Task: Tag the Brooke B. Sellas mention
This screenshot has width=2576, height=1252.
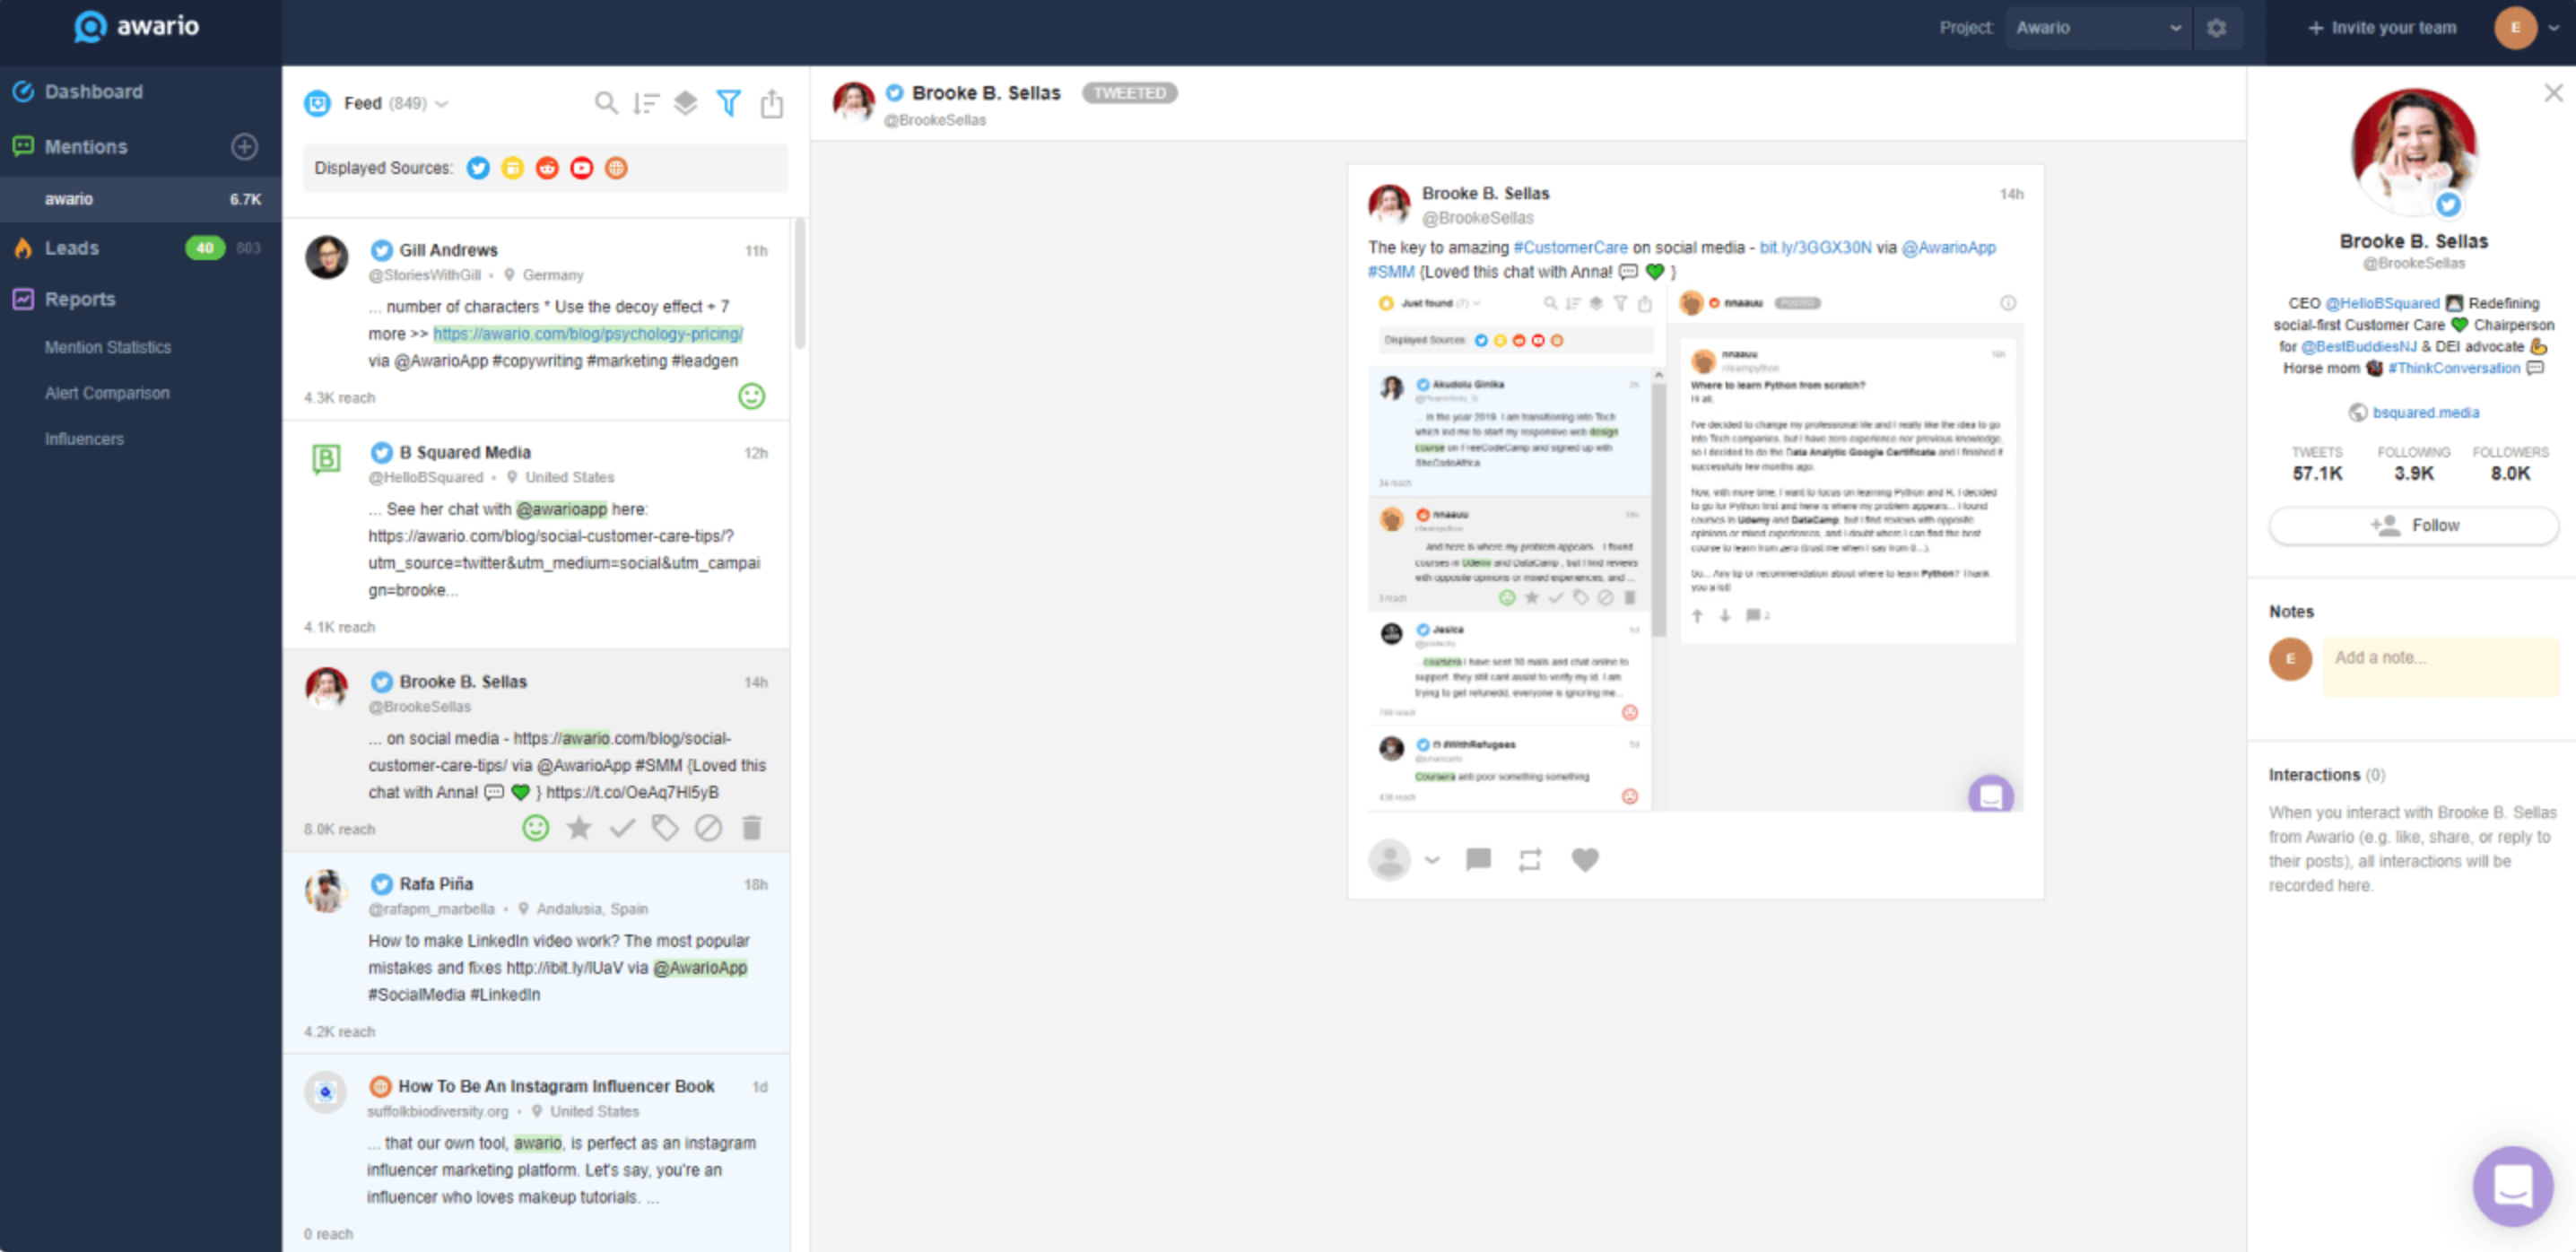Action: tap(665, 828)
